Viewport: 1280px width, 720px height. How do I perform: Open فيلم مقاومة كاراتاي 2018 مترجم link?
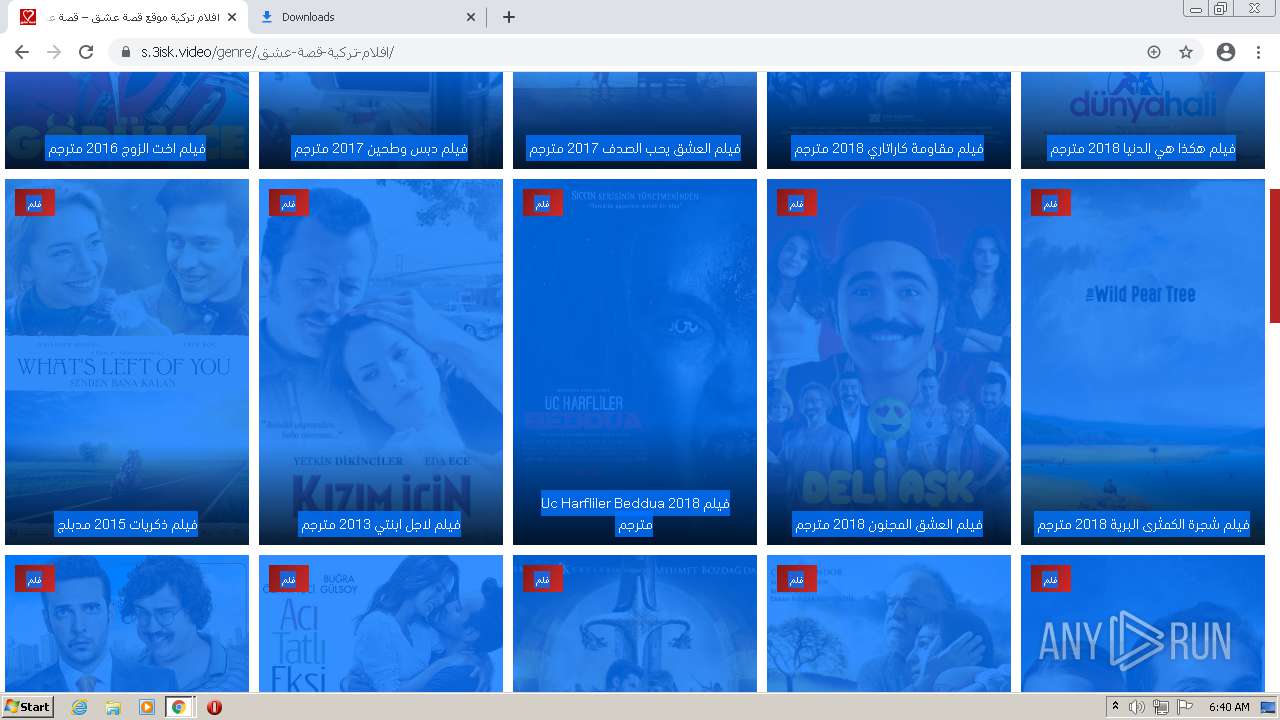[889, 149]
